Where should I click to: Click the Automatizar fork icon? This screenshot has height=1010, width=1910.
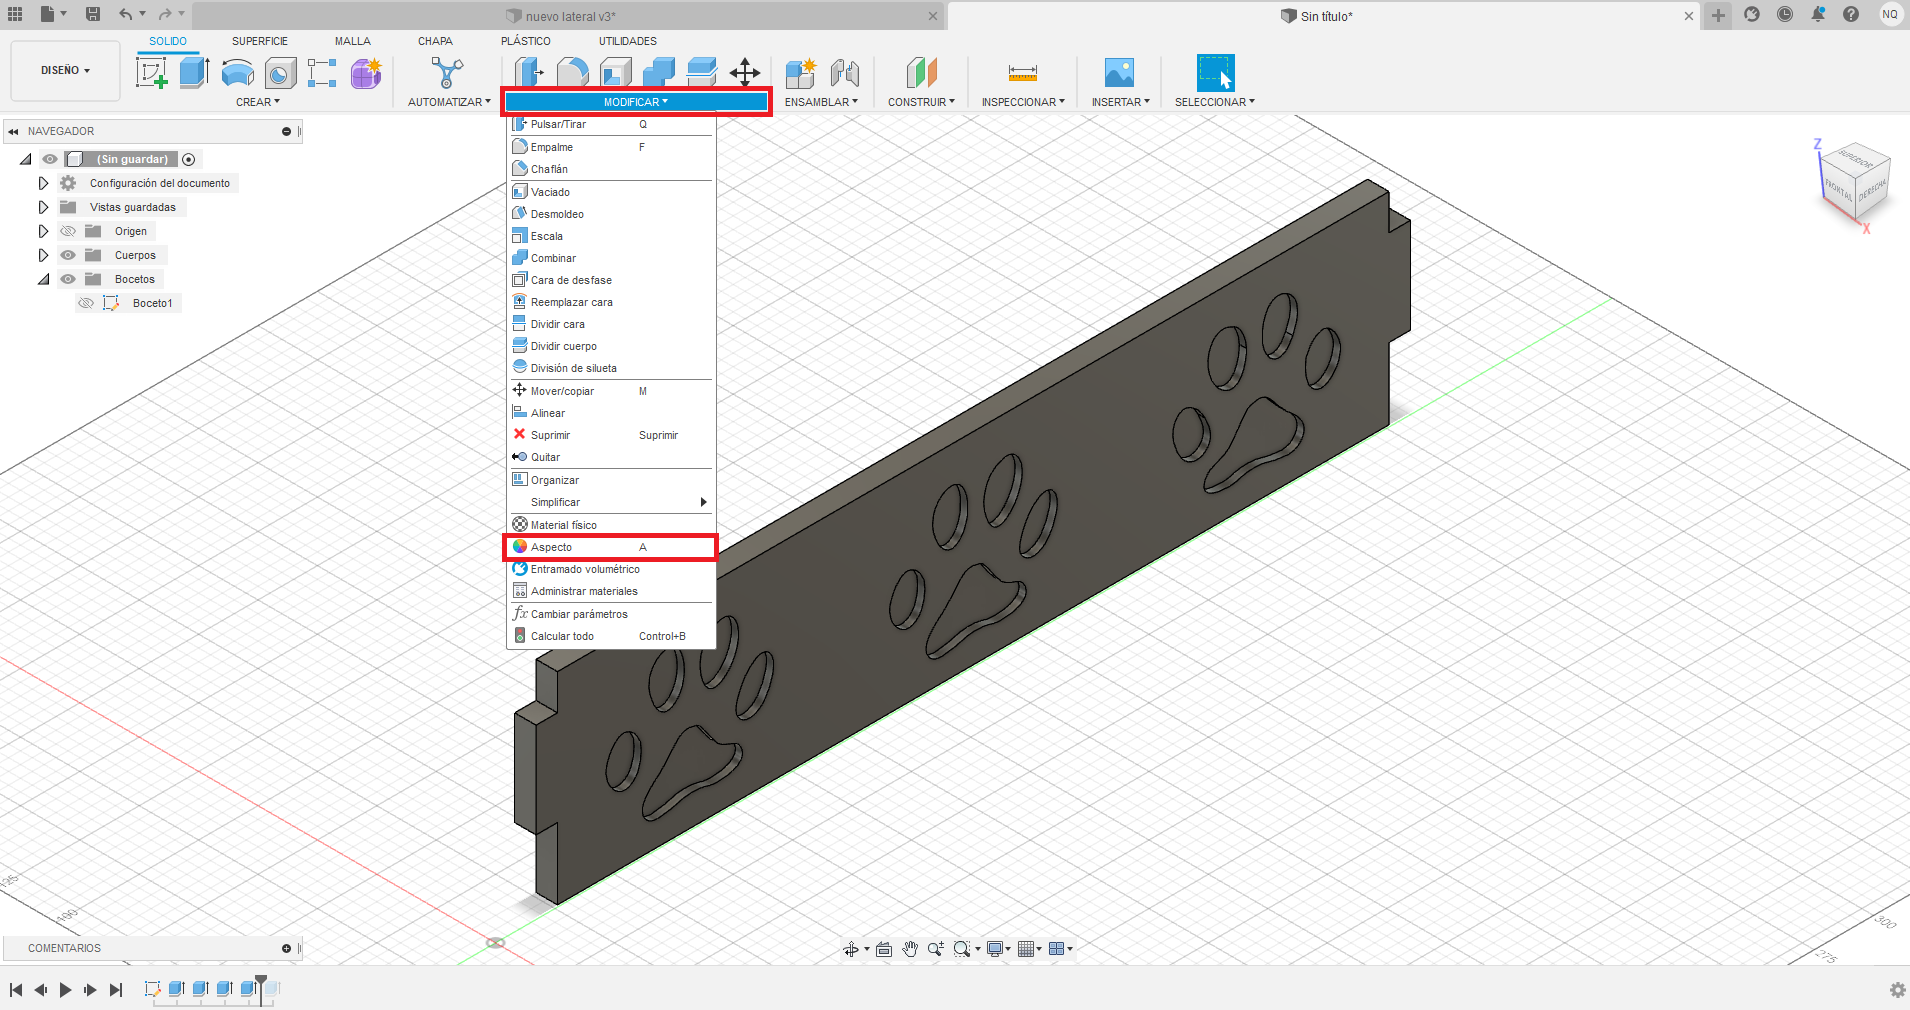[x=447, y=73]
